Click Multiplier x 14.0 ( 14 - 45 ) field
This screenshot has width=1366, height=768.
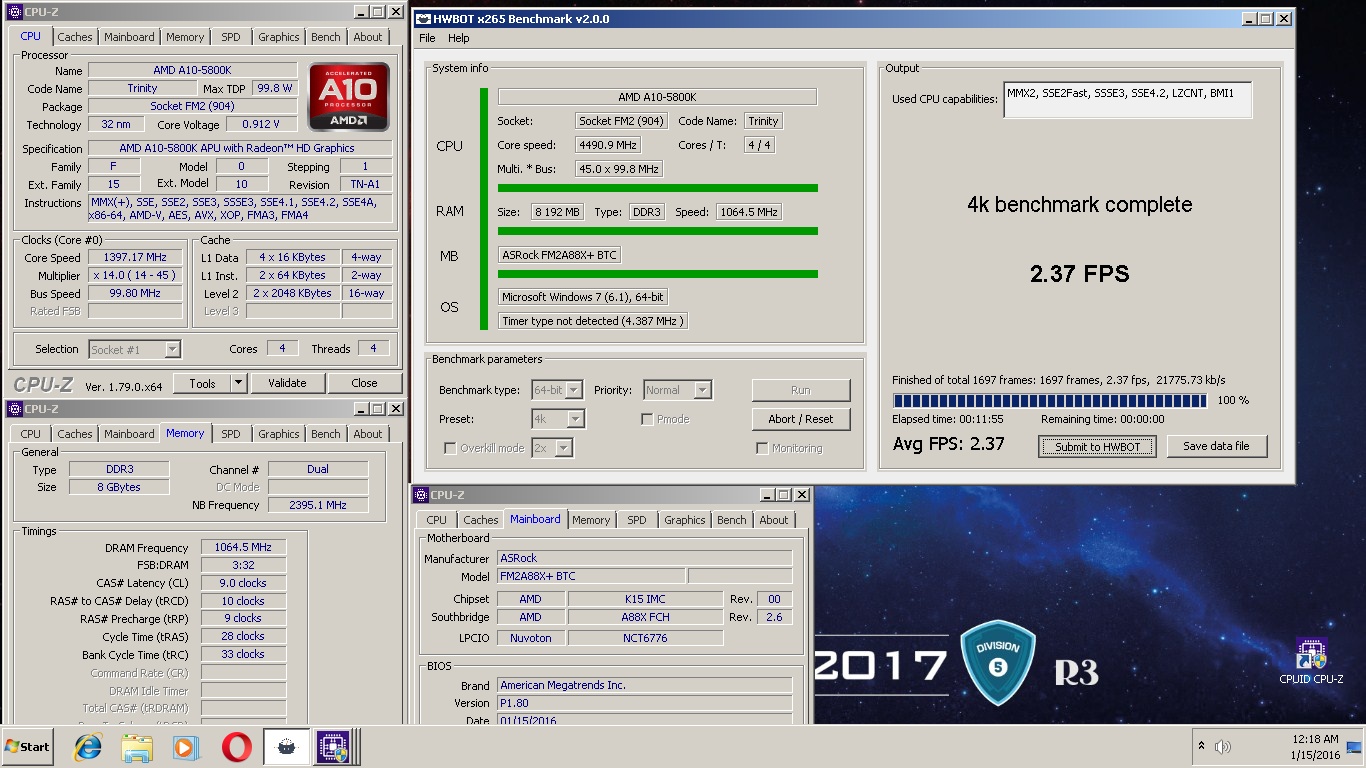[136, 275]
